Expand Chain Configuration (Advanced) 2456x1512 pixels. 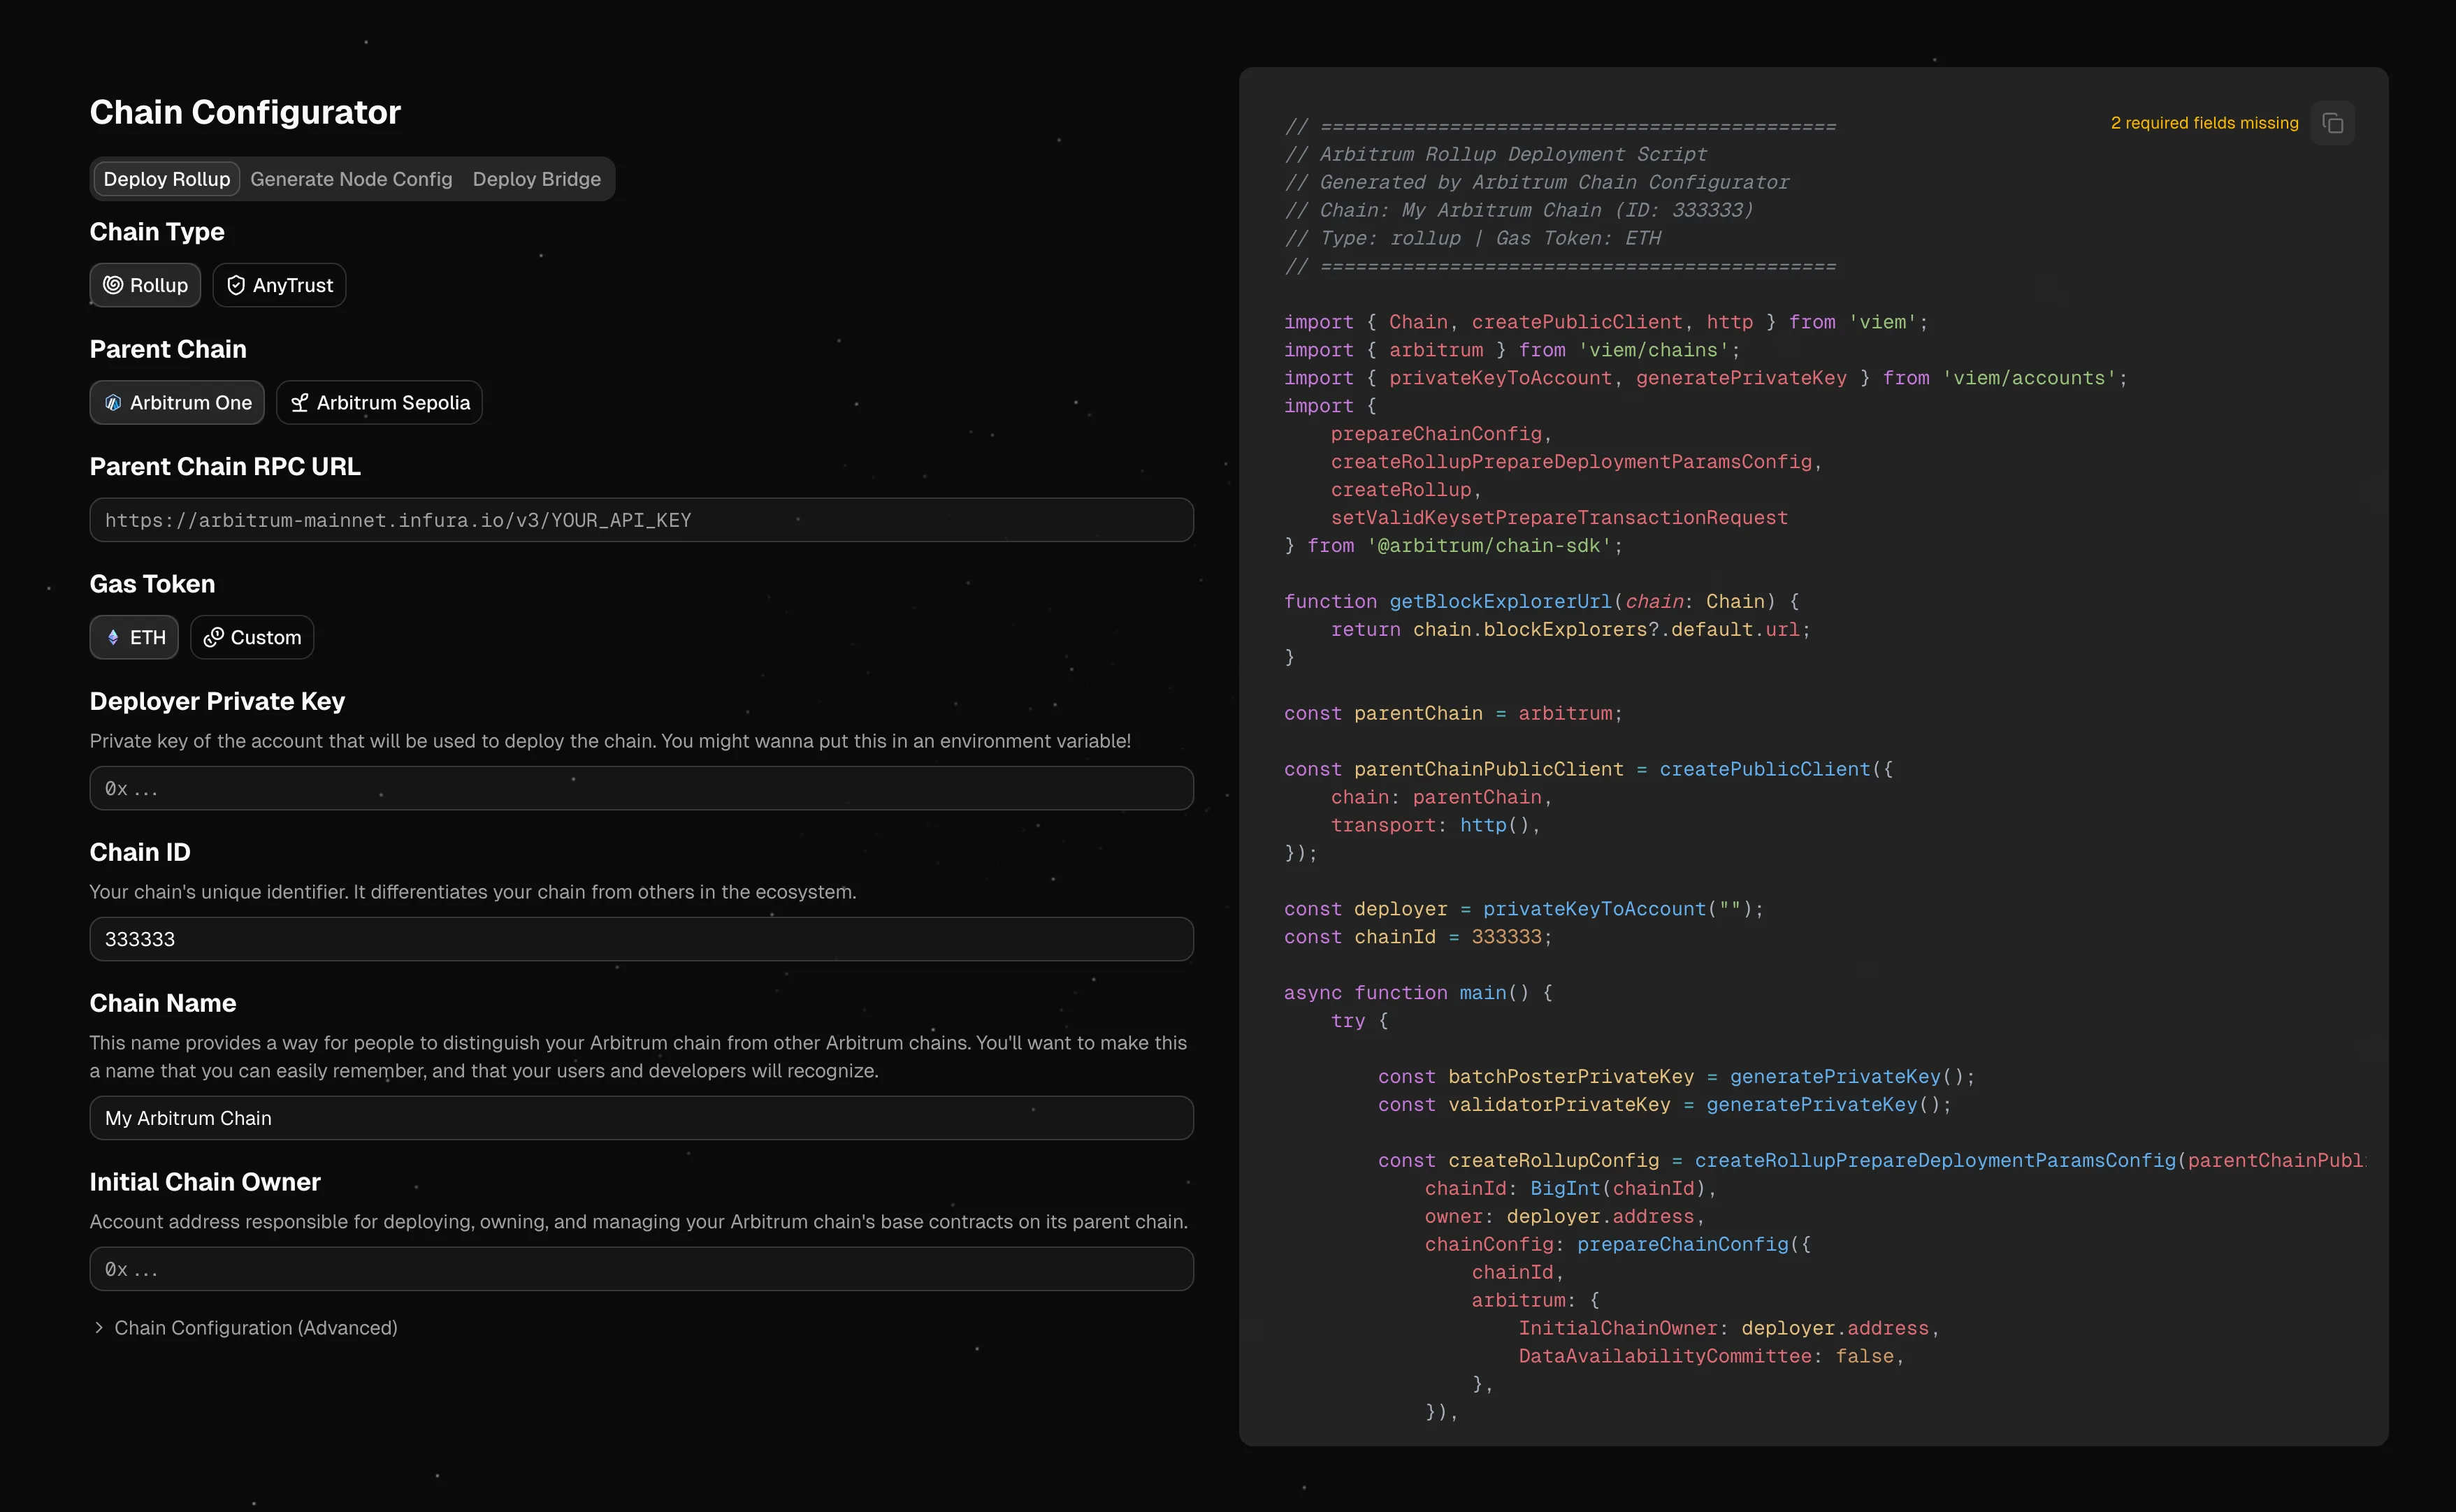255,1327
